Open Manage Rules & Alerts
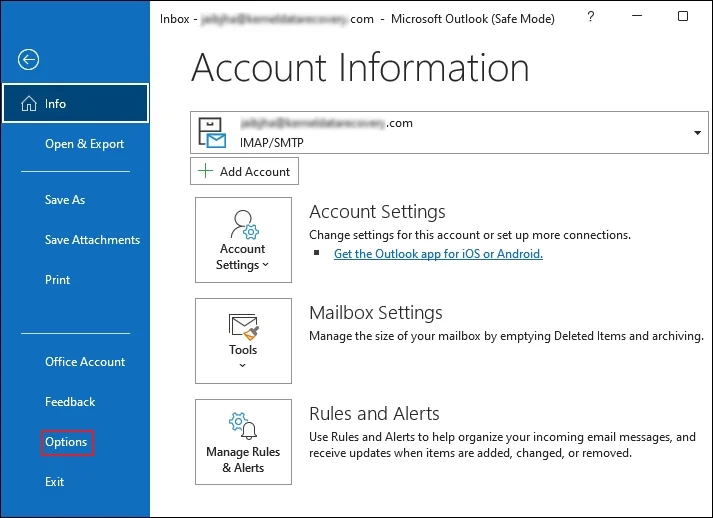Image resolution: width=713 pixels, height=518 pixels. (x=243, y=442)
